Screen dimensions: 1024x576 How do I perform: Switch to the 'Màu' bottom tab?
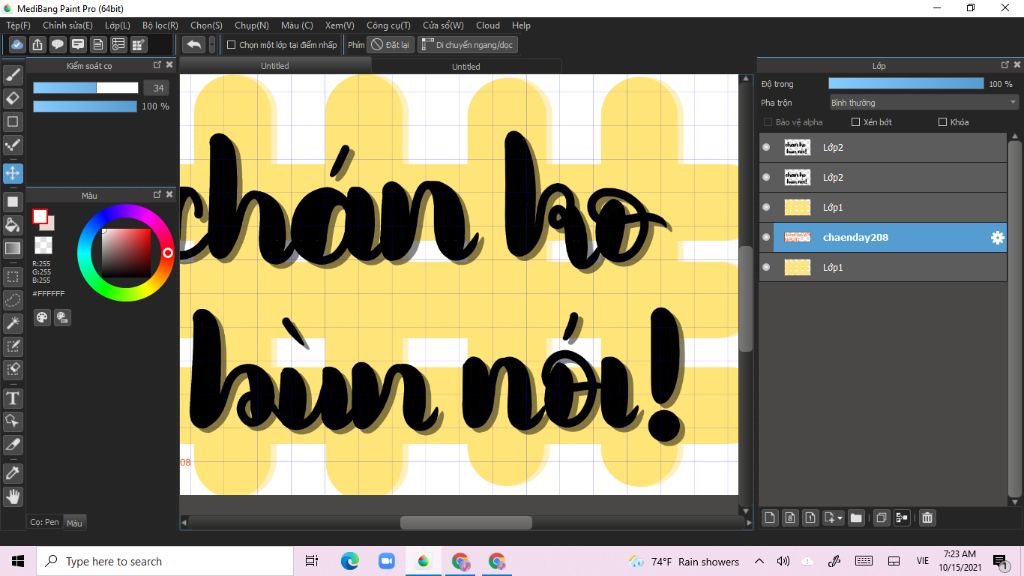click(74, 522)
